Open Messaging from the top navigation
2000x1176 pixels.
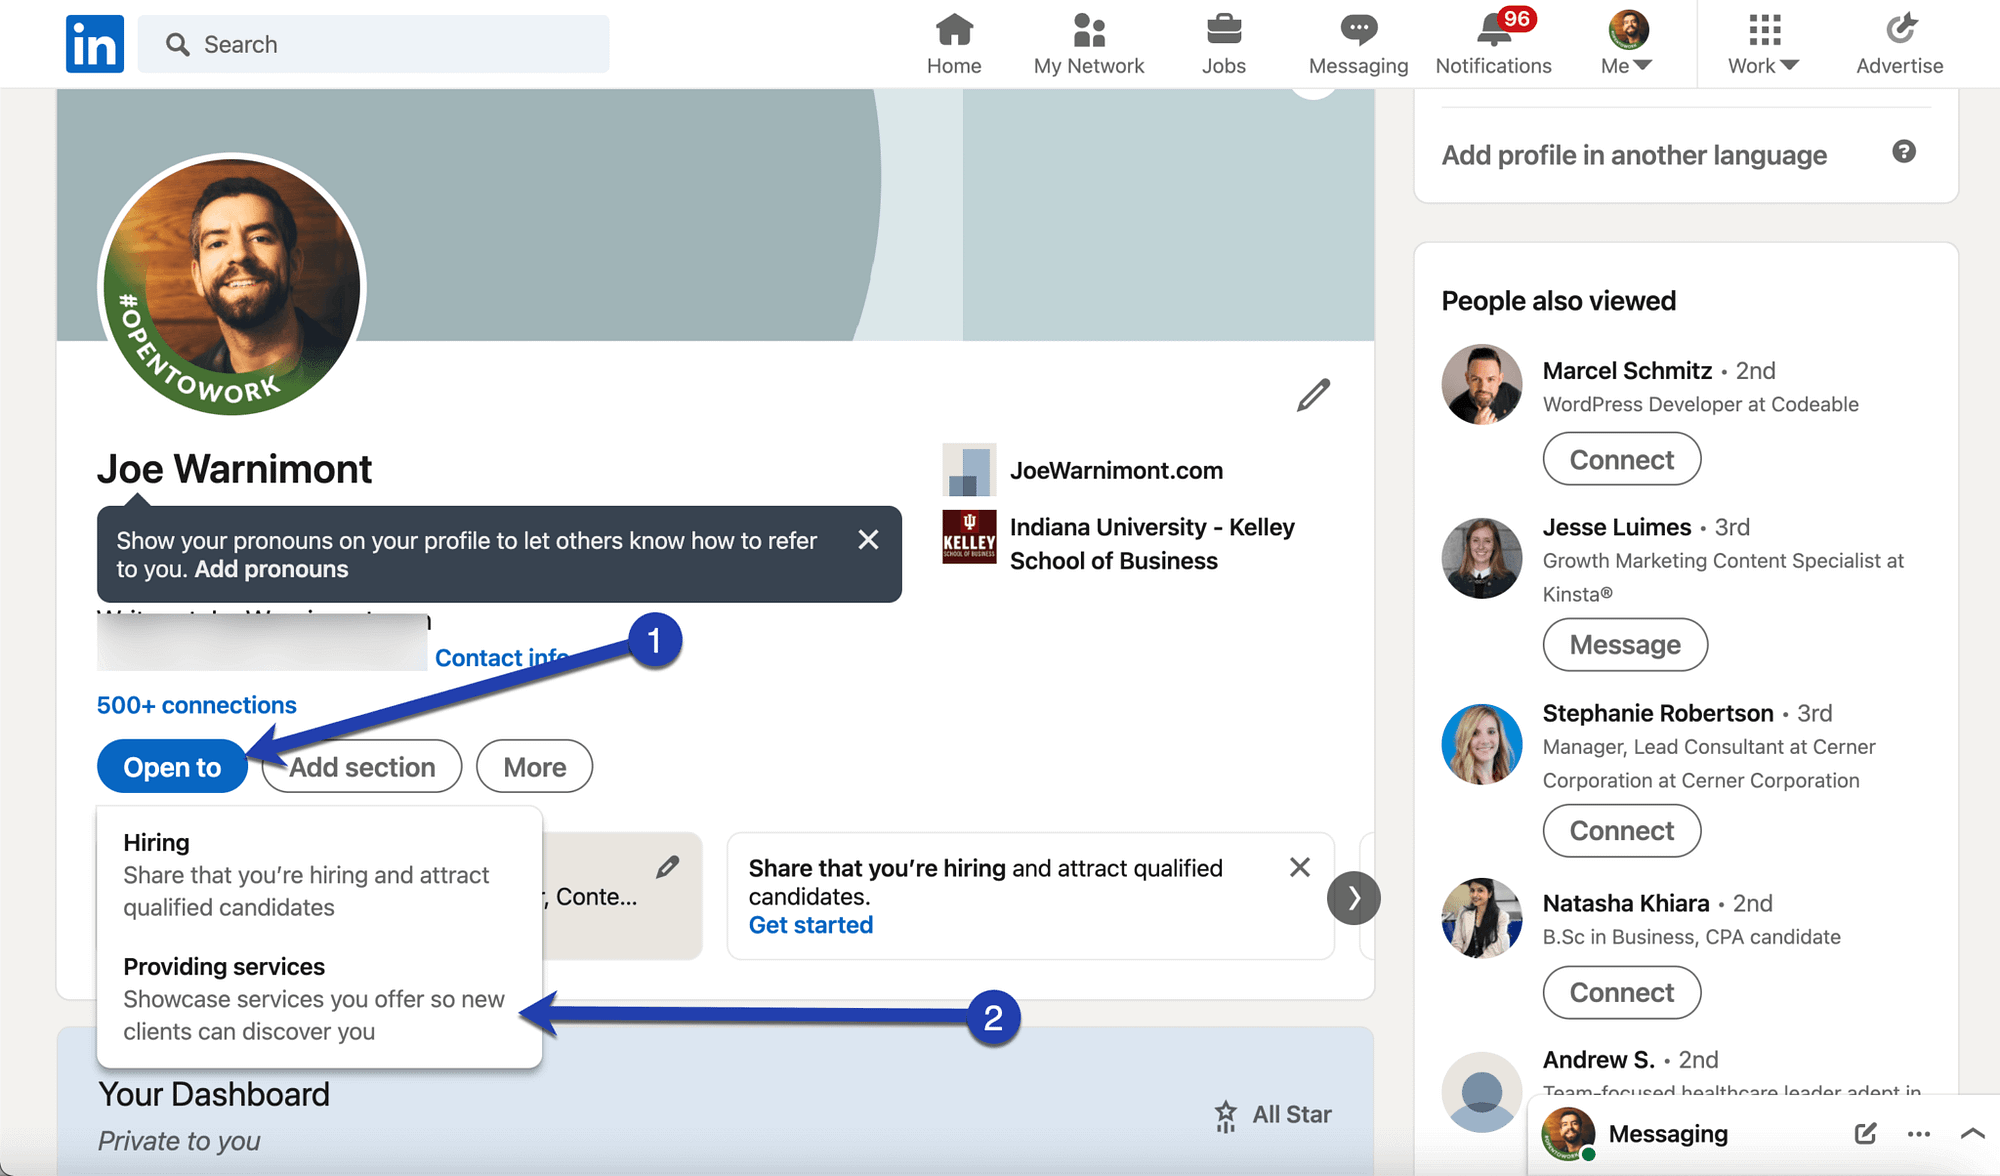pos(1358,45)
